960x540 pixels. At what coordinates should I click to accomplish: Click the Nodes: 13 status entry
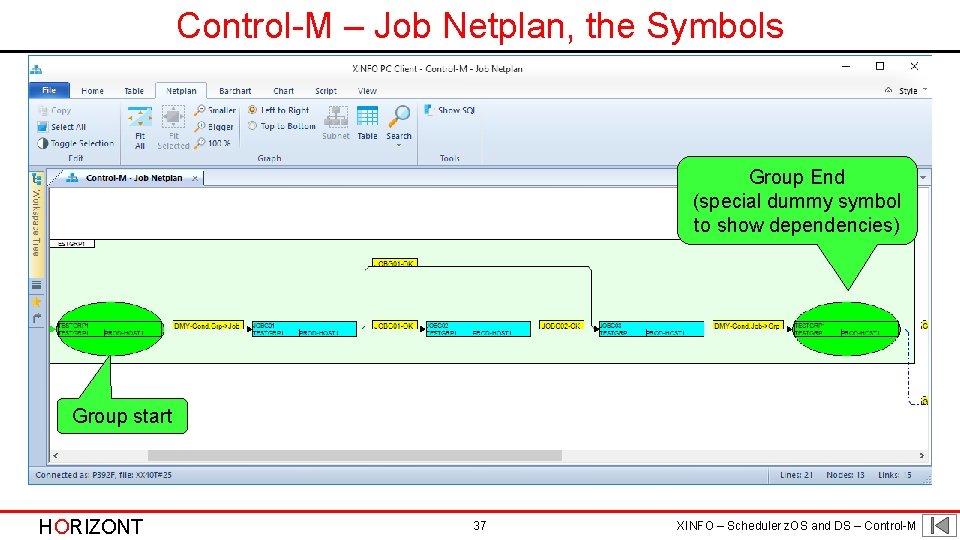[x=845, y=475]
